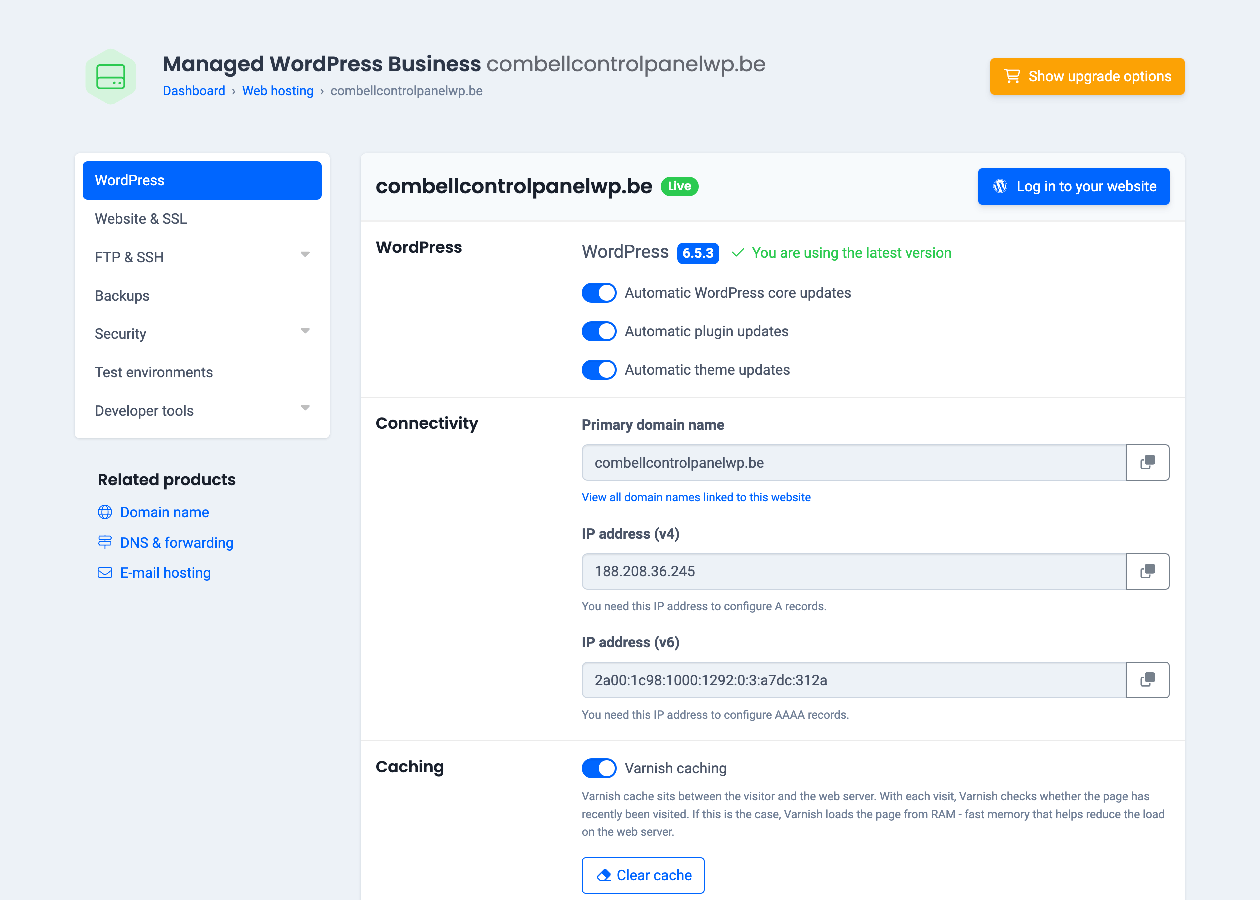Viewport: 1260px width, 900px height.
Task: Copy the IPv4 address
Action: pos(1148,571)
